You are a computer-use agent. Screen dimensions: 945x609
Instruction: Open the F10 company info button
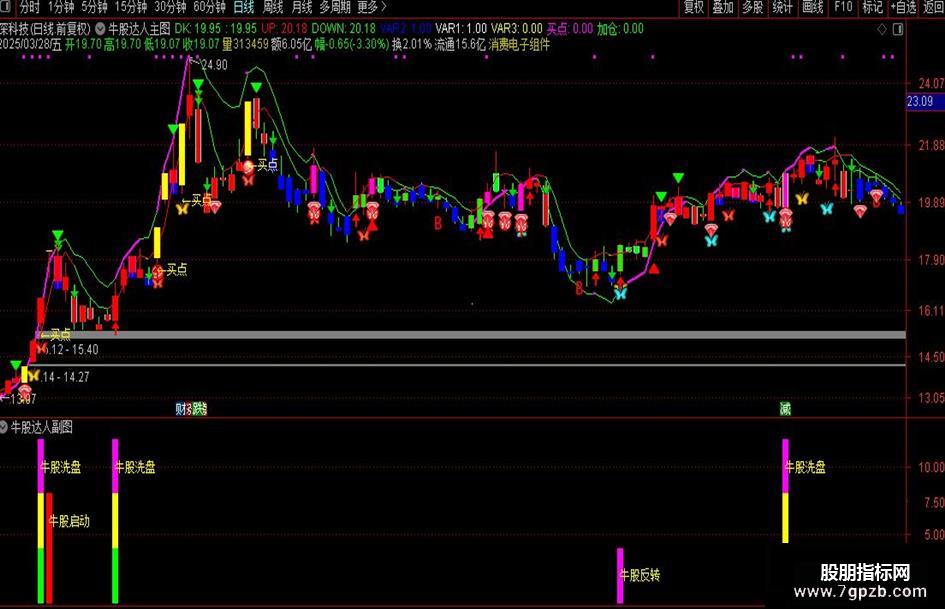pyautogui.click(x=843, y=7)
